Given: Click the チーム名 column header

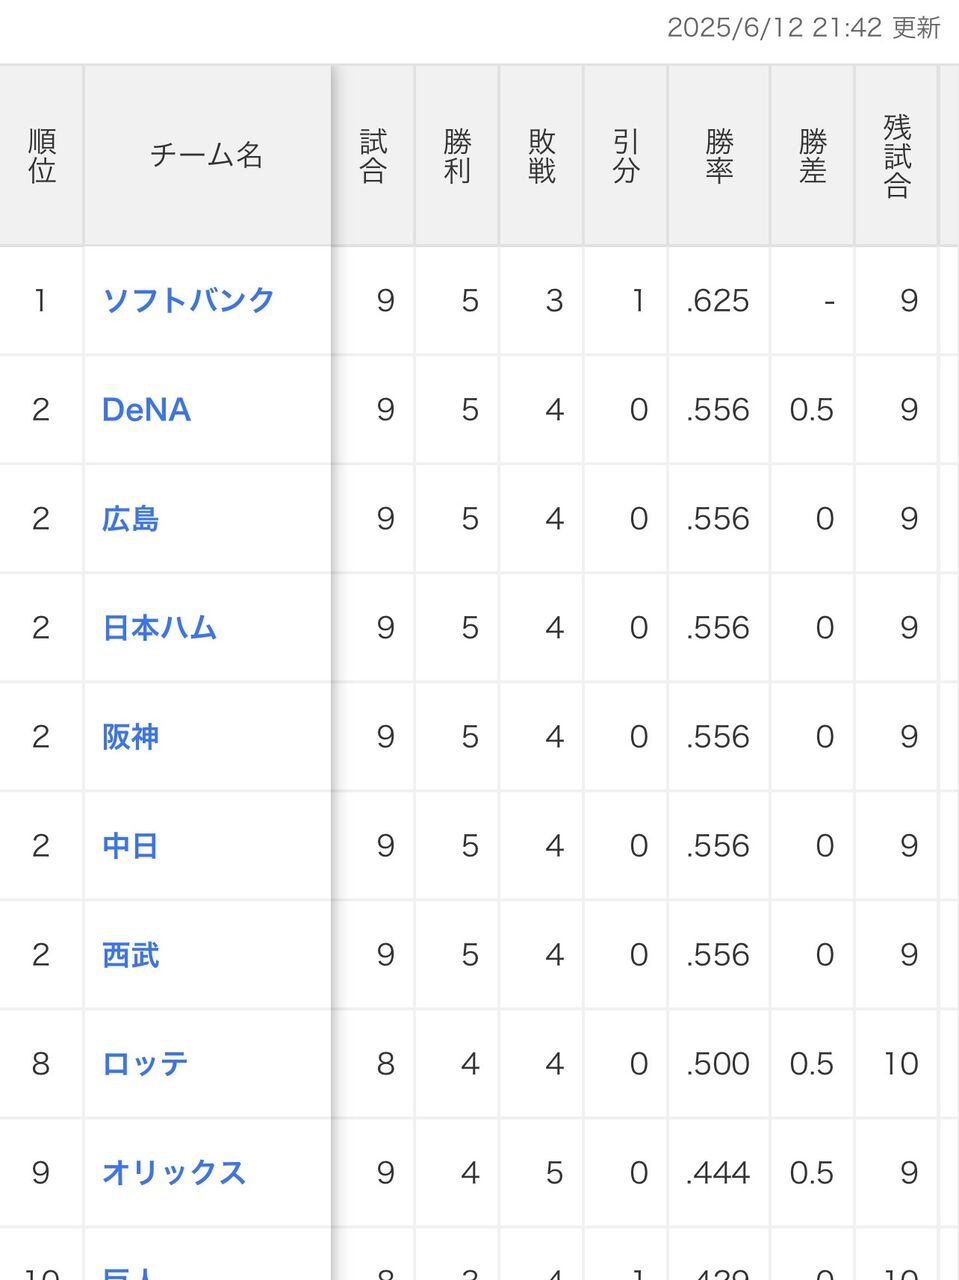Looking at the screenshot, I should (x=207, y=156).
